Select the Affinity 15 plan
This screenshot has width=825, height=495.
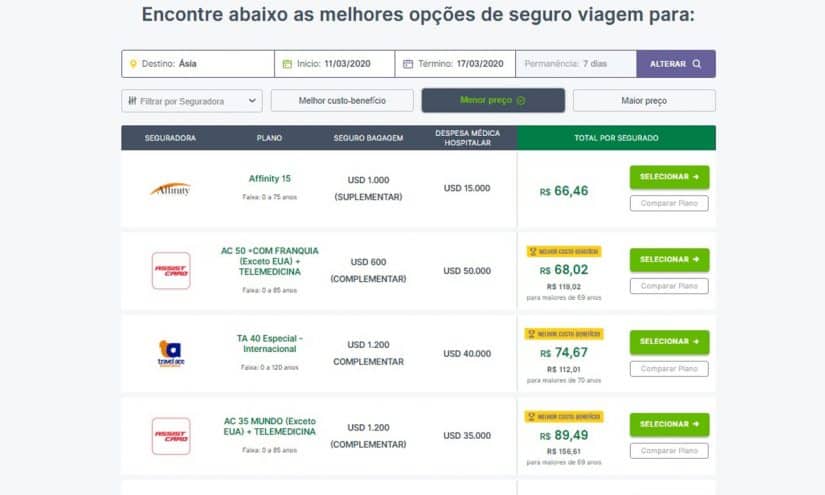(669, 177)
